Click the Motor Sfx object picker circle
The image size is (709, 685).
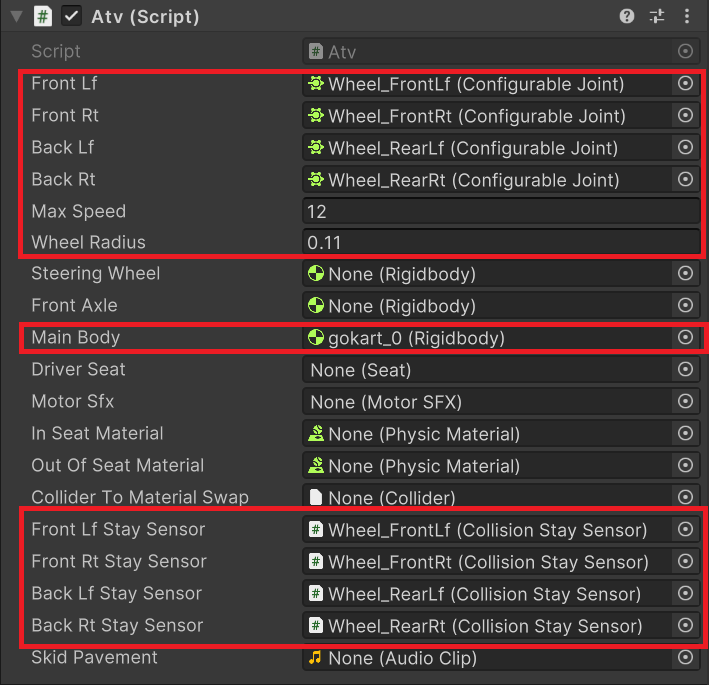tap(685, 402)
